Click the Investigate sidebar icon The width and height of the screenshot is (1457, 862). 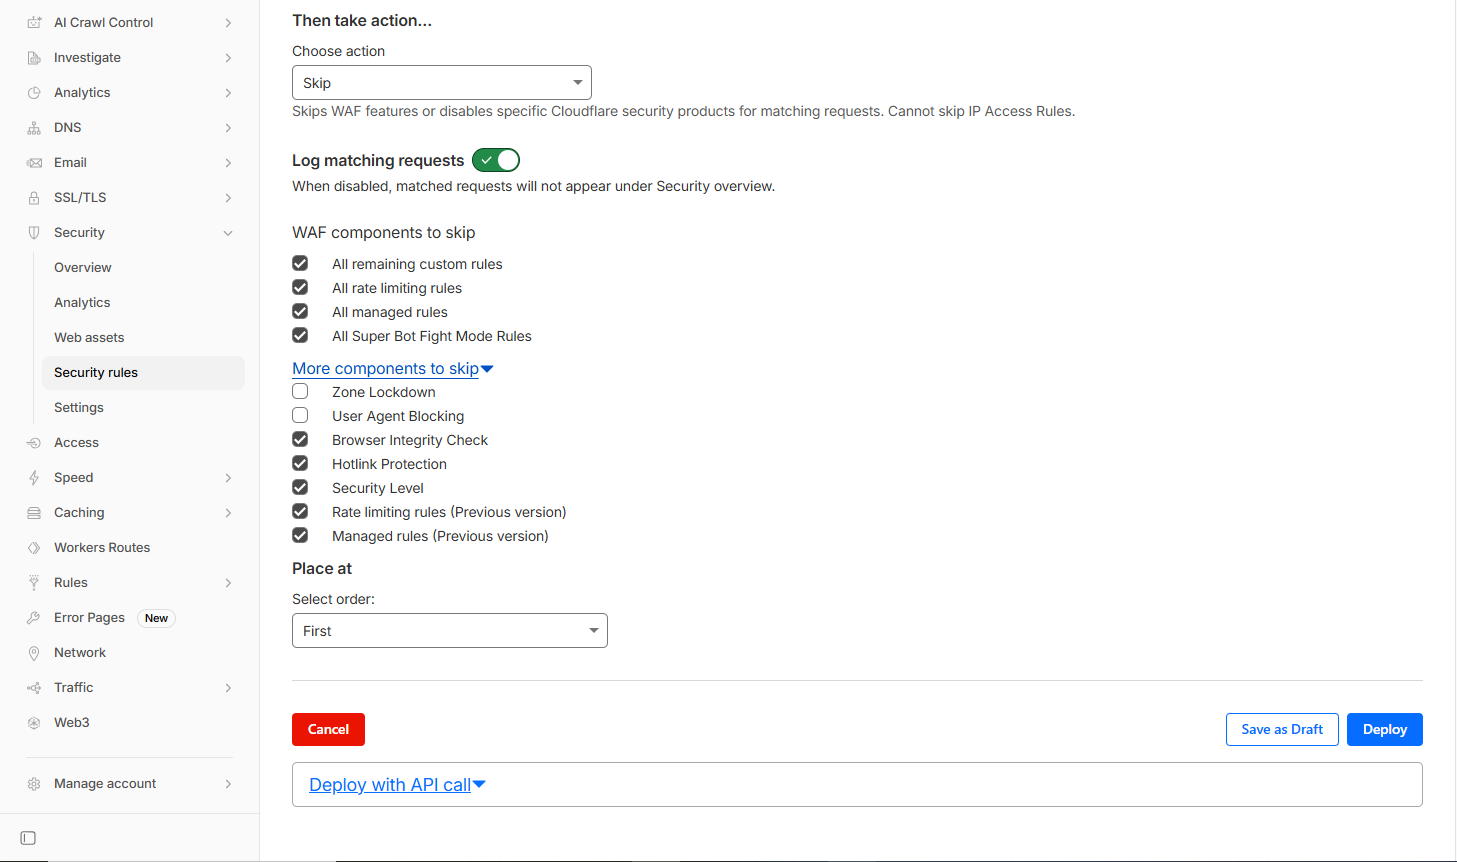(34, 57)
